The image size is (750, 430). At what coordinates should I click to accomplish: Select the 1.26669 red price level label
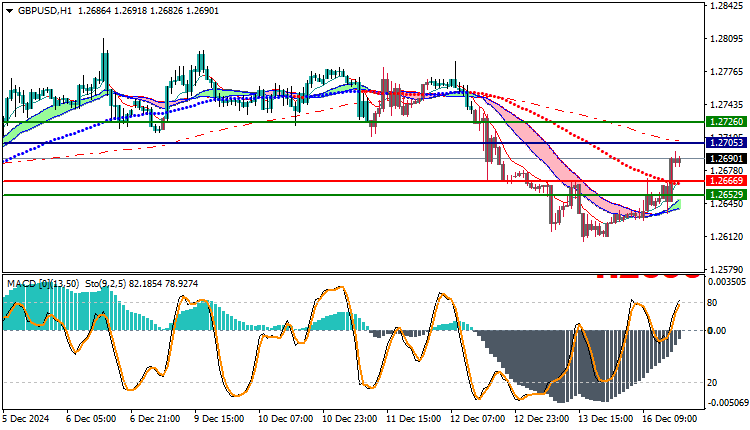(x=727, y=181)
